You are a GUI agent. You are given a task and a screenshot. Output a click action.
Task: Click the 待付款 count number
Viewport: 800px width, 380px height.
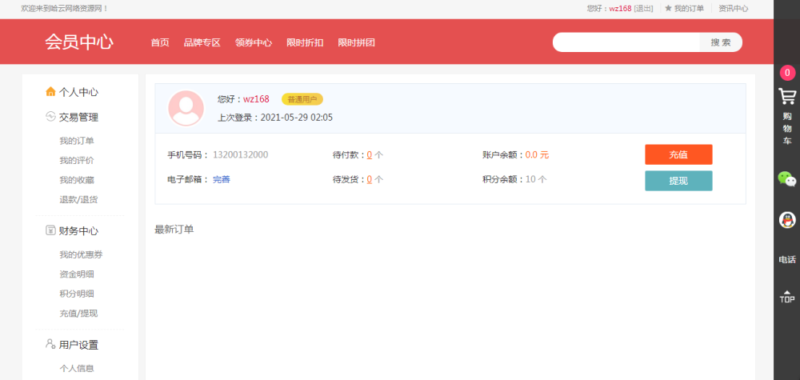369,155
